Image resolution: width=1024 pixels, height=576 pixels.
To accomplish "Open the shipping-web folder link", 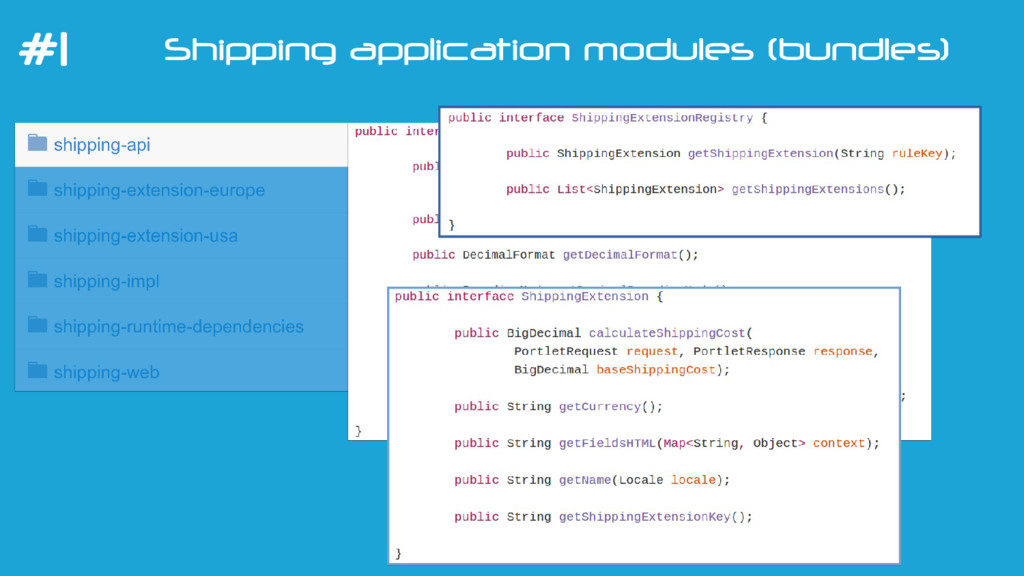I will coord(106,372).
